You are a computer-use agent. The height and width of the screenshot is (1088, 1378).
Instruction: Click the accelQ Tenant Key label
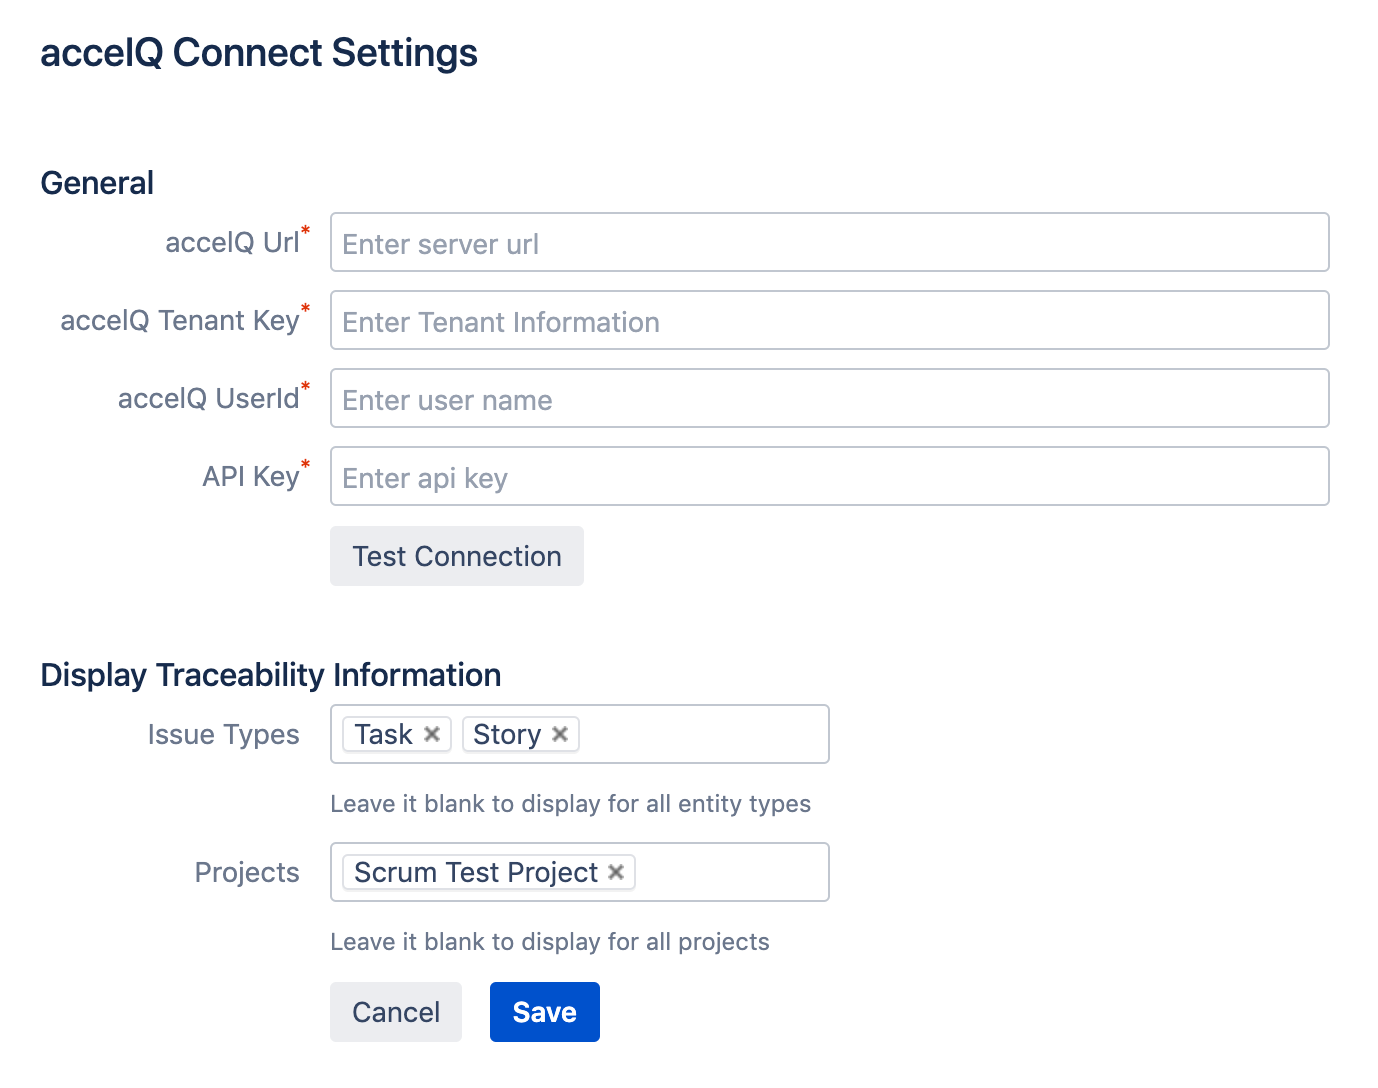coord(180,320)
